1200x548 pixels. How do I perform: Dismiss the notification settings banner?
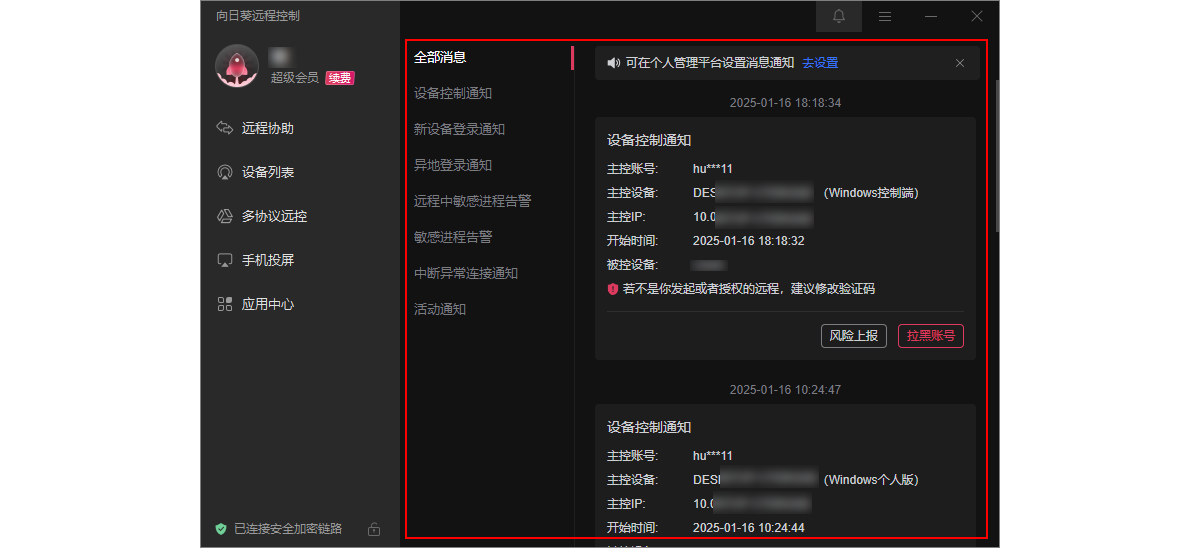tap(960, 62)
